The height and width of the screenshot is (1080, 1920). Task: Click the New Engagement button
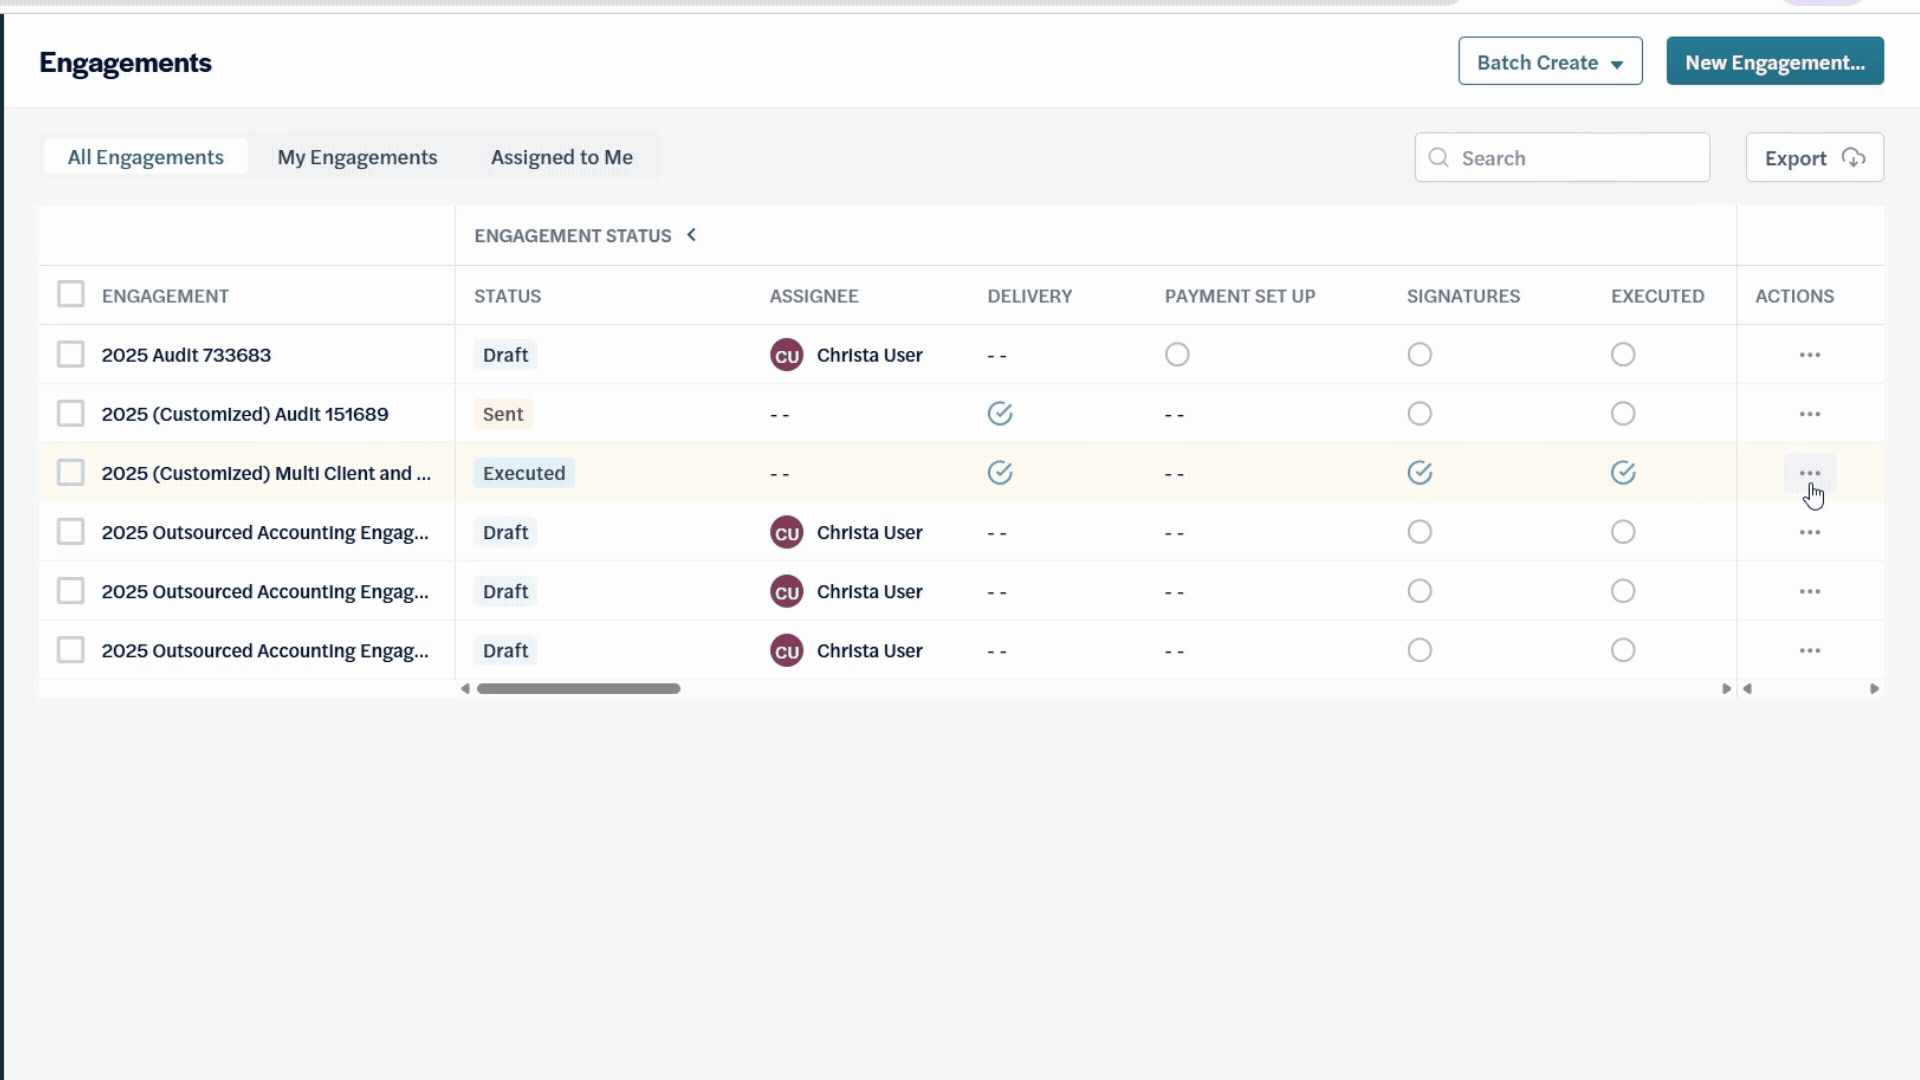(1775, 62)
